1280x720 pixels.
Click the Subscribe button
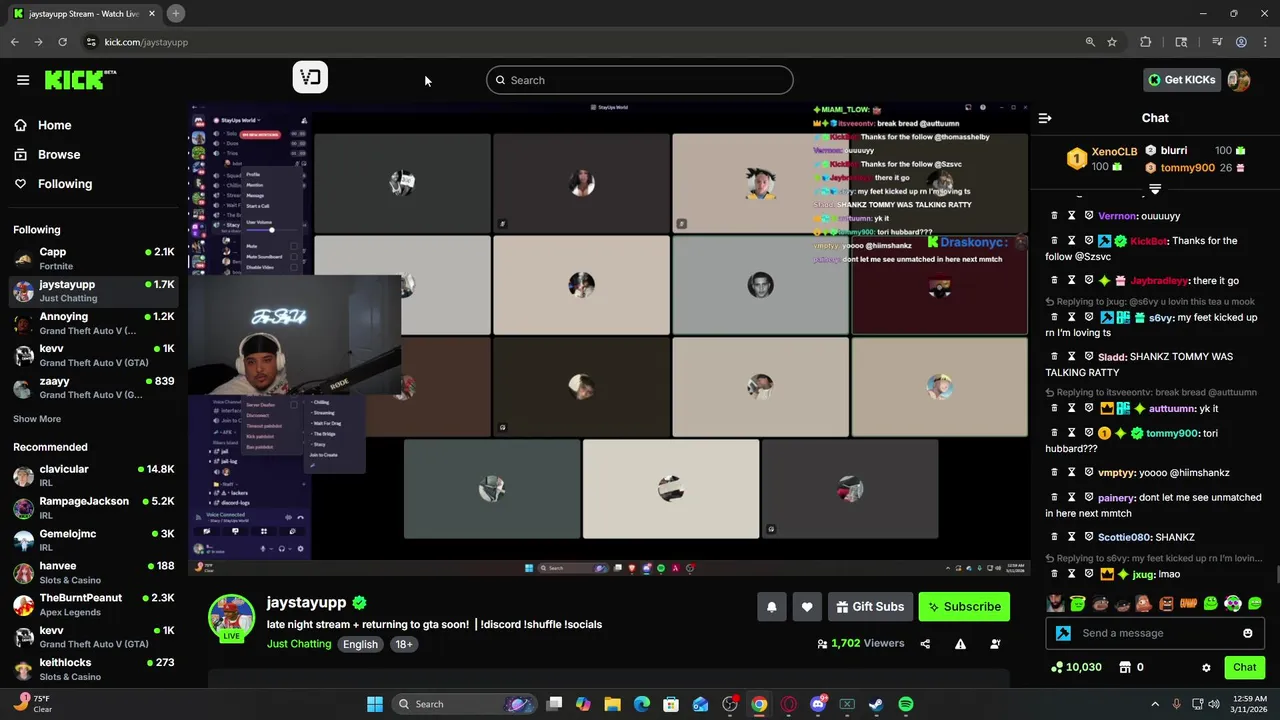coord(964,607)
